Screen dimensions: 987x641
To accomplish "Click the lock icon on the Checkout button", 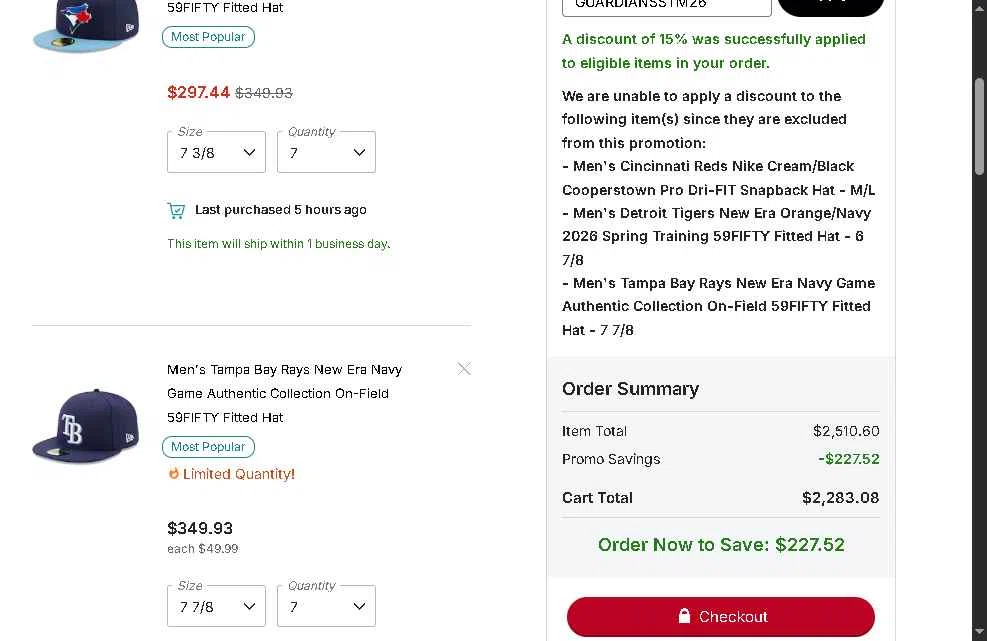I will click(x=684, y=616).
